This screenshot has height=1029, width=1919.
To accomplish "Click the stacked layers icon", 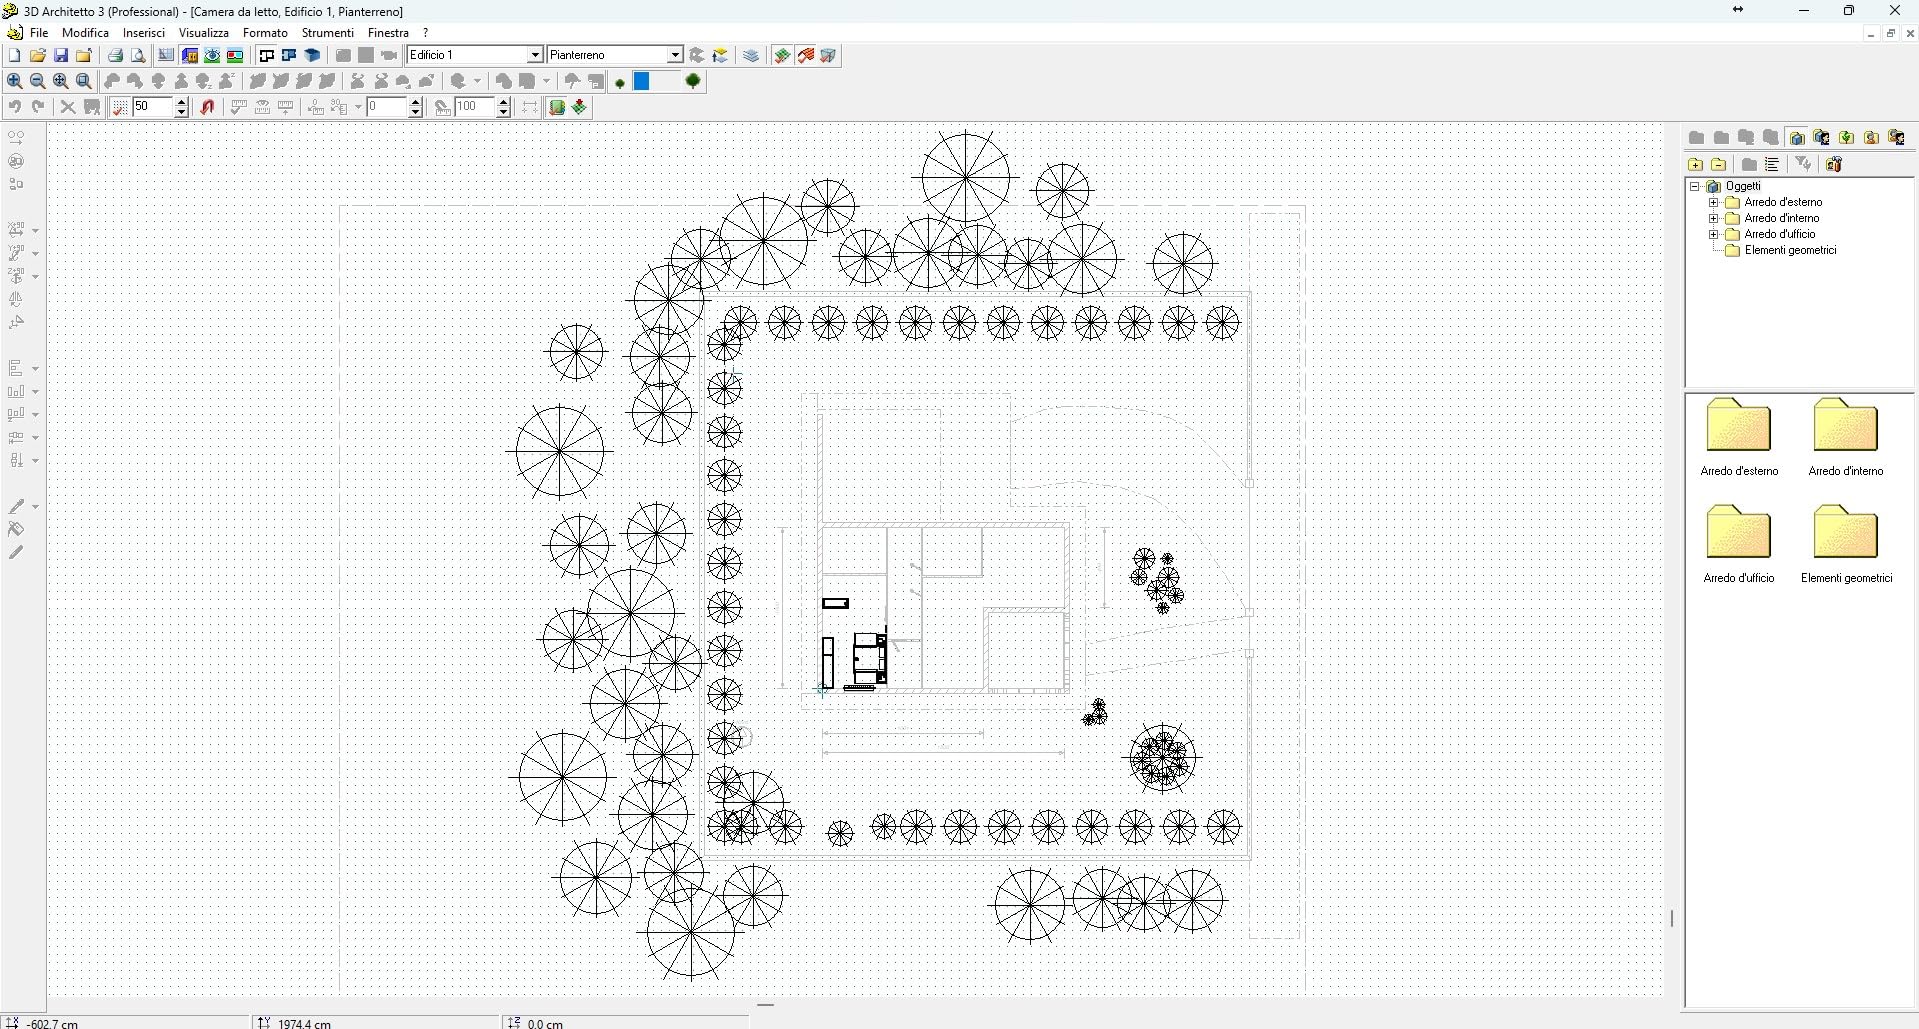I will pyautogui.click(x=751, y=55).
